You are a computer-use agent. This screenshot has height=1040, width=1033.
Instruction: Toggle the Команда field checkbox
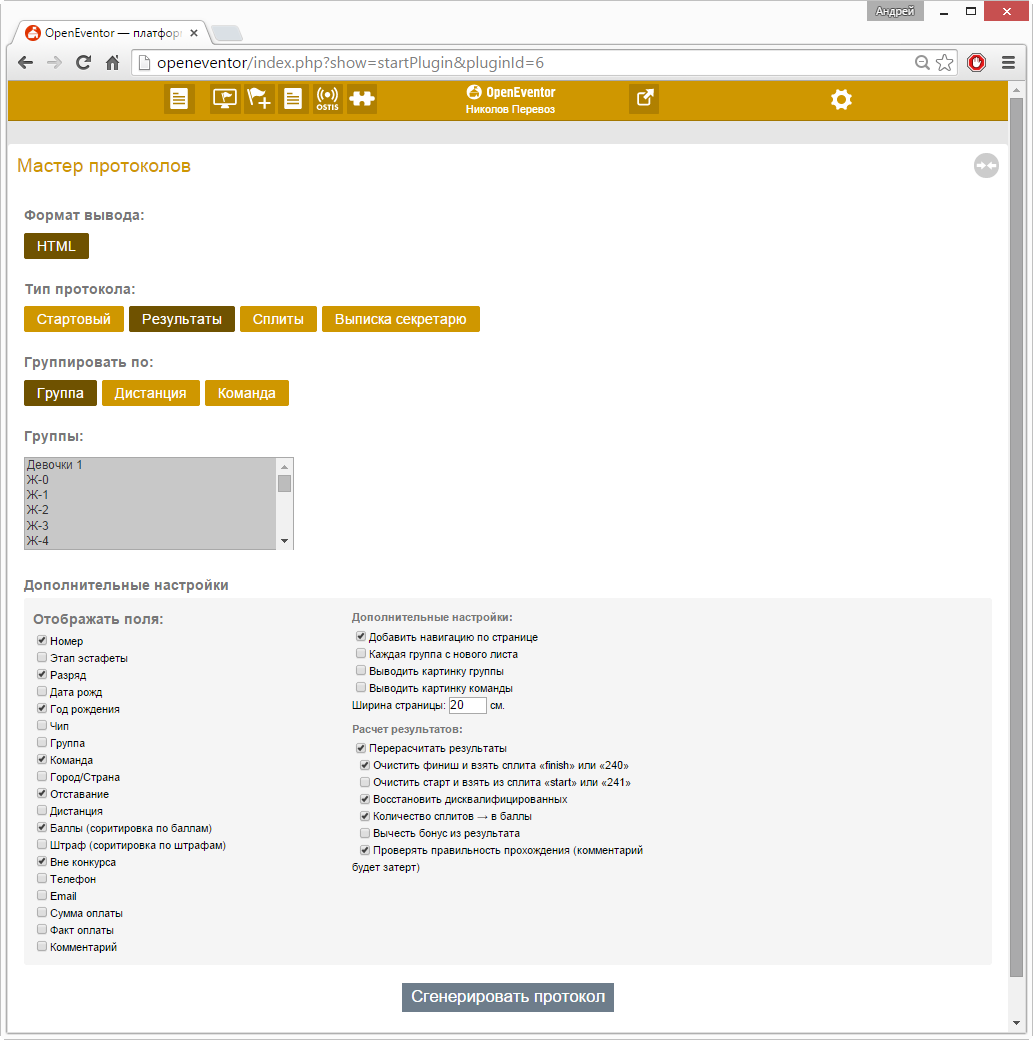tap(42, 759)
